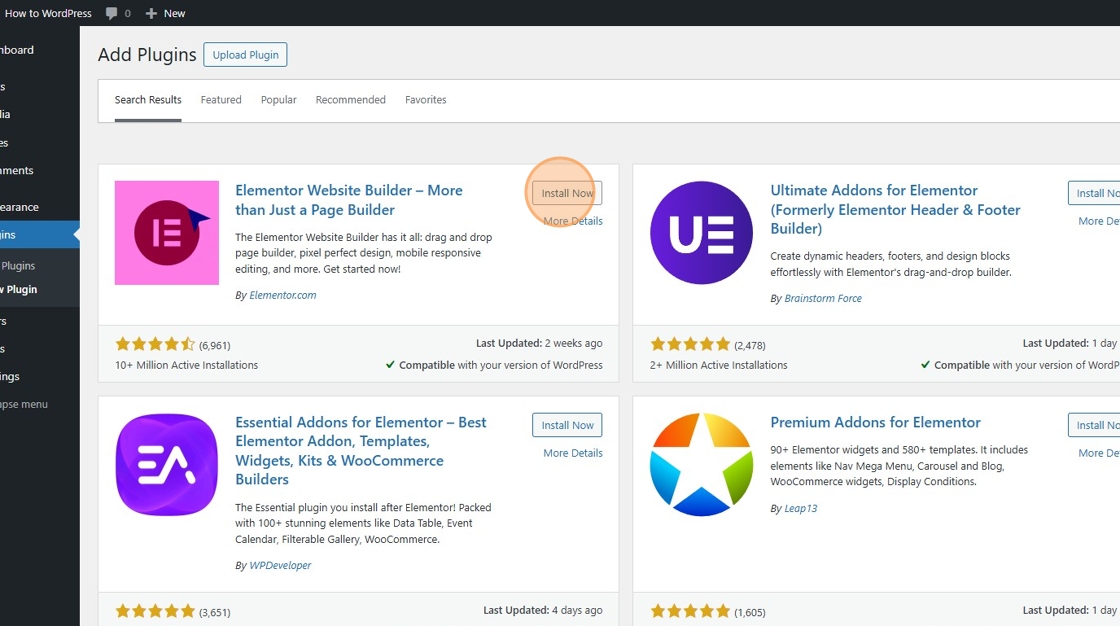Click the Premium Addons description text
Image resolution: width=1120 pixels, height=626 pixels.
click(899, 466)
